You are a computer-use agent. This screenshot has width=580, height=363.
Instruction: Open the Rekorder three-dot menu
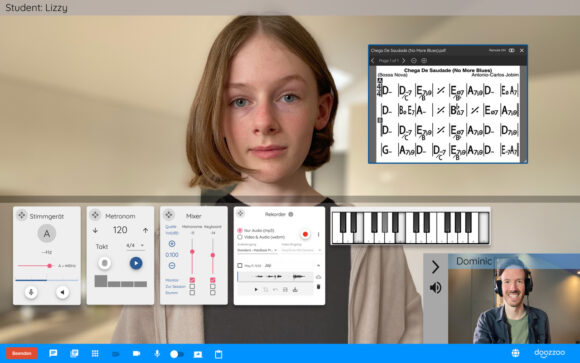(318, 234)
